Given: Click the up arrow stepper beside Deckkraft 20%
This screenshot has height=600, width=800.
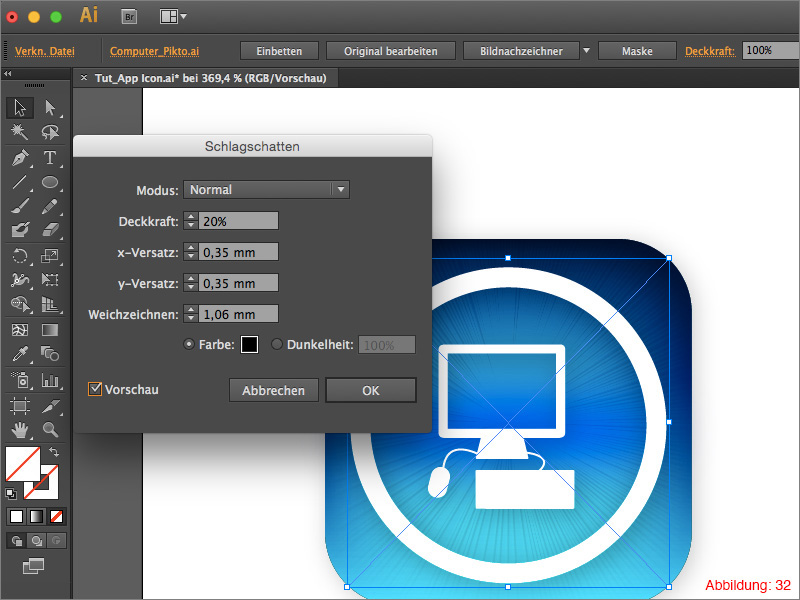Looking at the screenshot, I should (x=190, y=215).
